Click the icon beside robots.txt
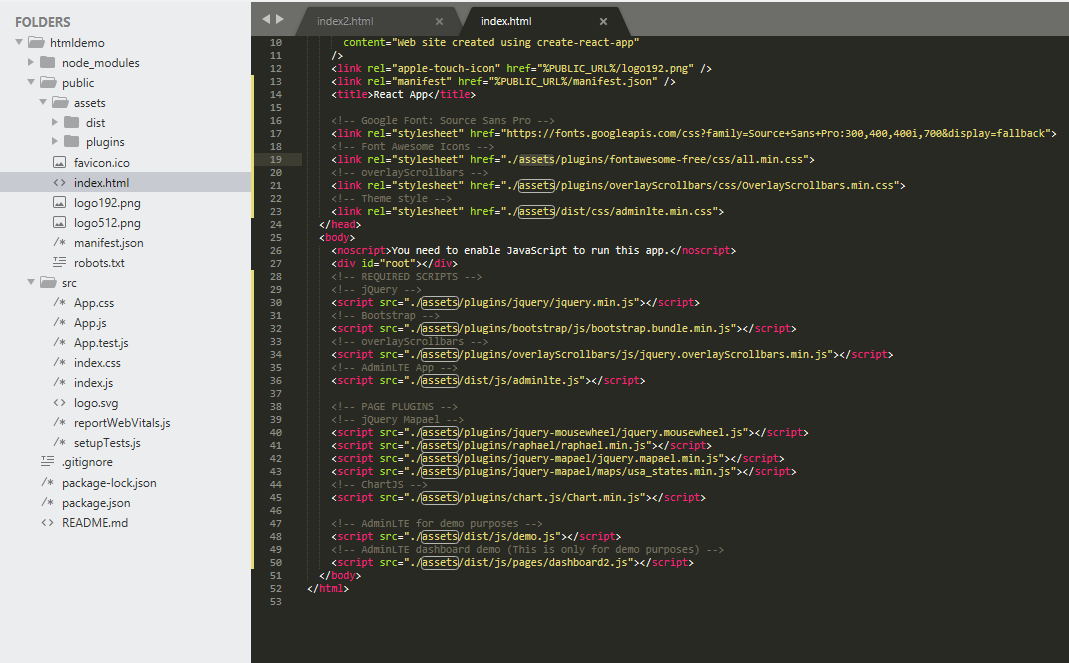Viewport: 1069px width, 663px height. tap(60, 262)
